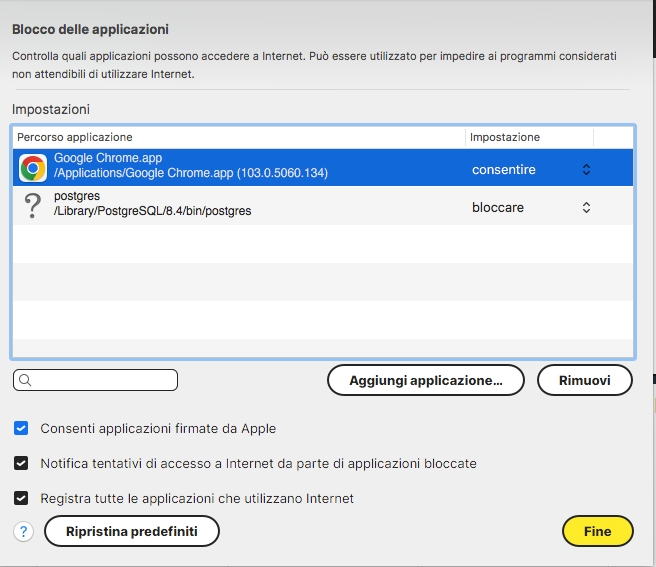The width and height of the screenshot is (656, 567).
Task: Click Ripristina predefiniti button
Action: [132, 531]
